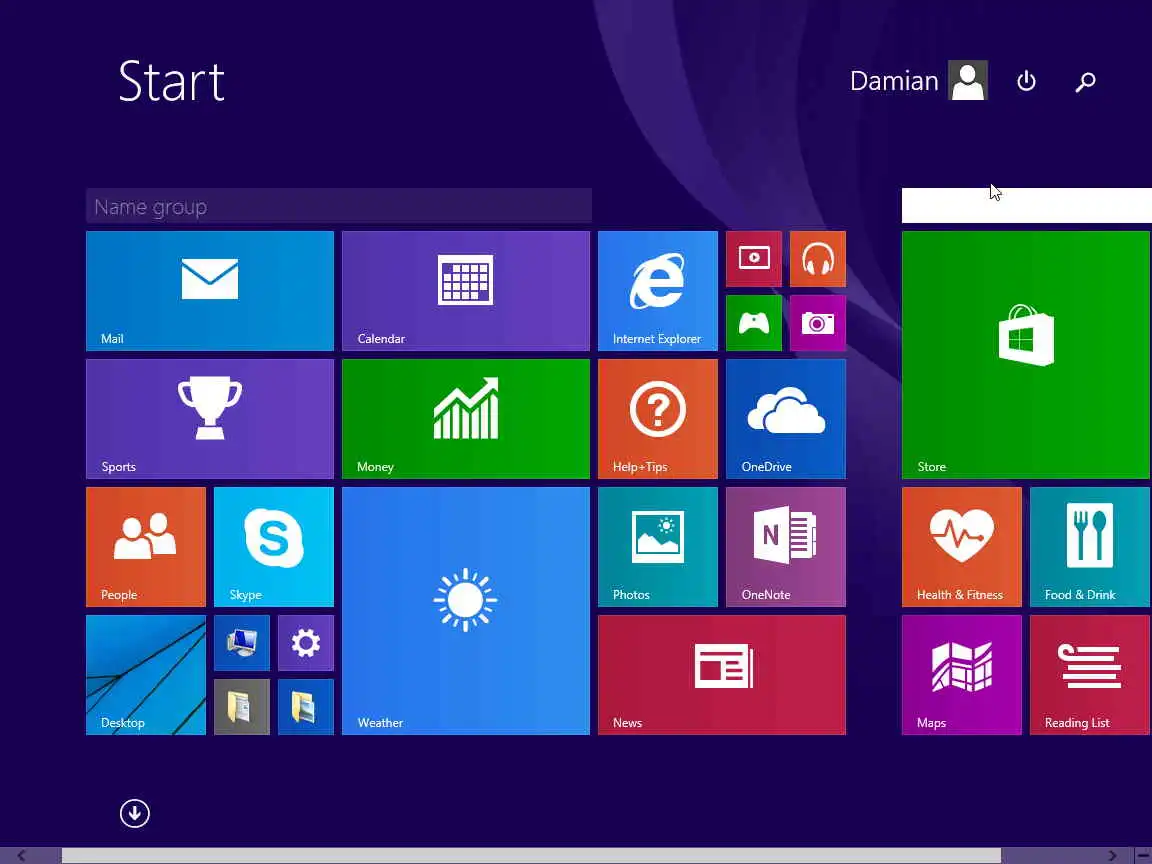Click the horizontal scrollbar thumb
The height and width of the screenshot is (864, 1152).
pos(531,856)
